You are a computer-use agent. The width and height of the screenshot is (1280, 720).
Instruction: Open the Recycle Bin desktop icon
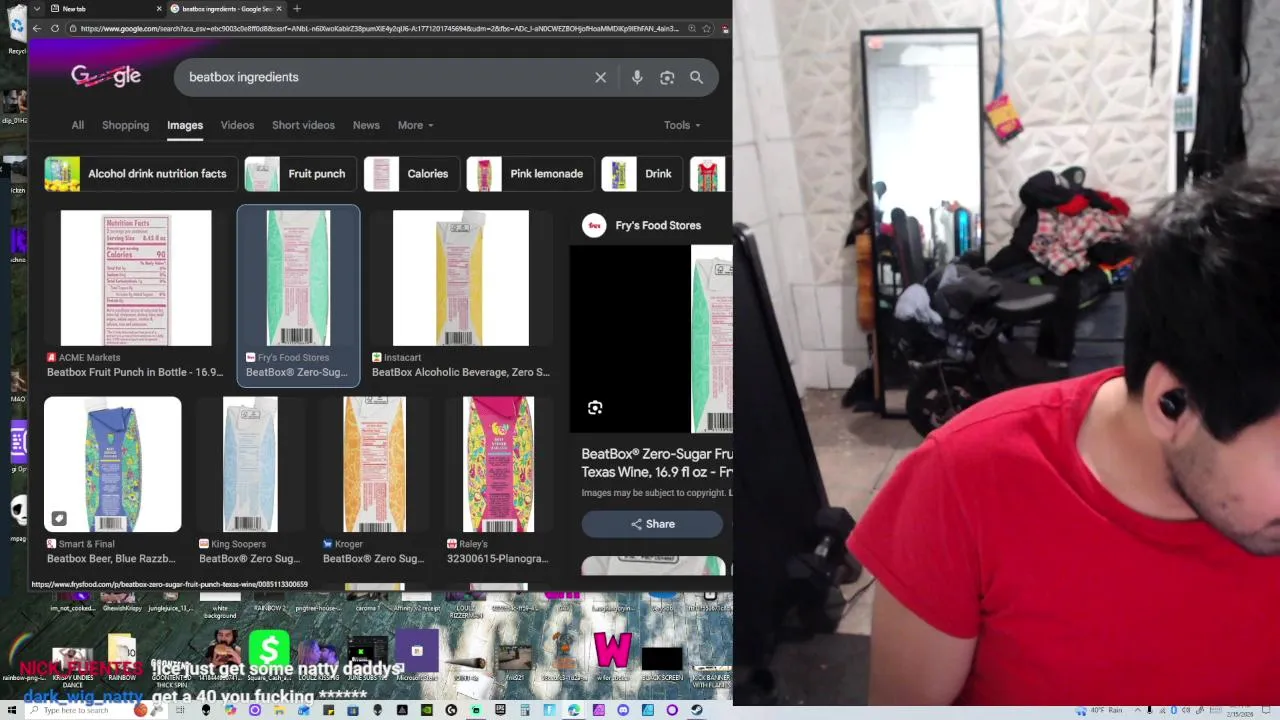[16, 30]
